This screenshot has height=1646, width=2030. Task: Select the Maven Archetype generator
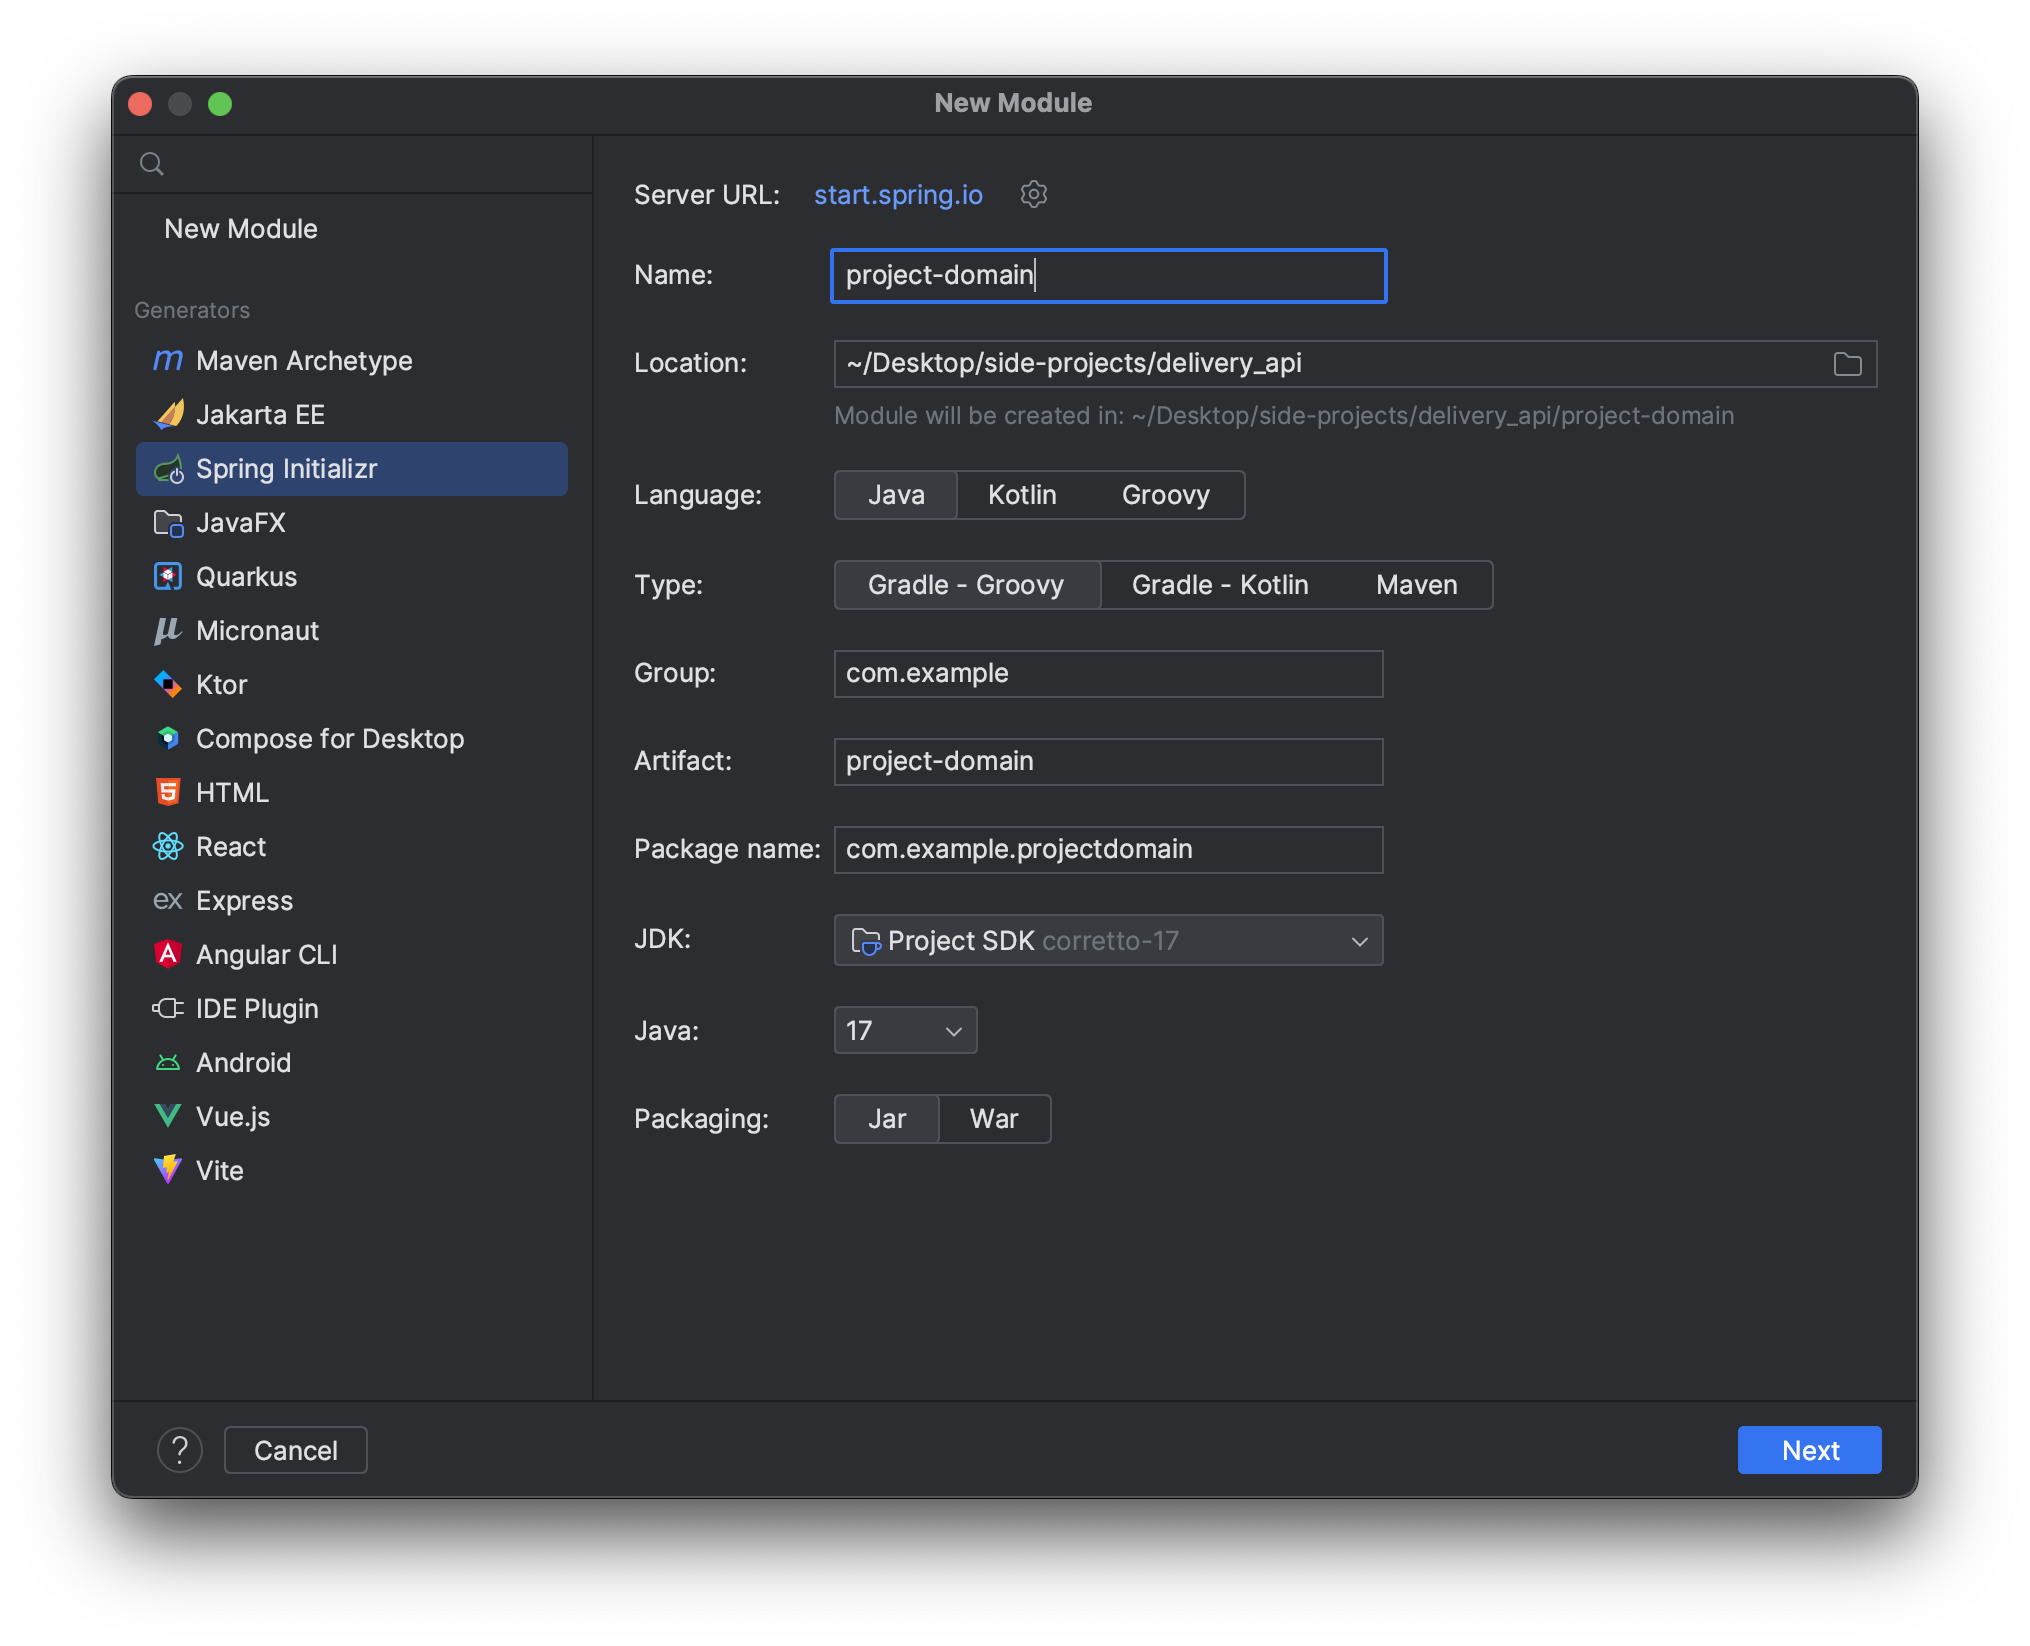point(304,361)
